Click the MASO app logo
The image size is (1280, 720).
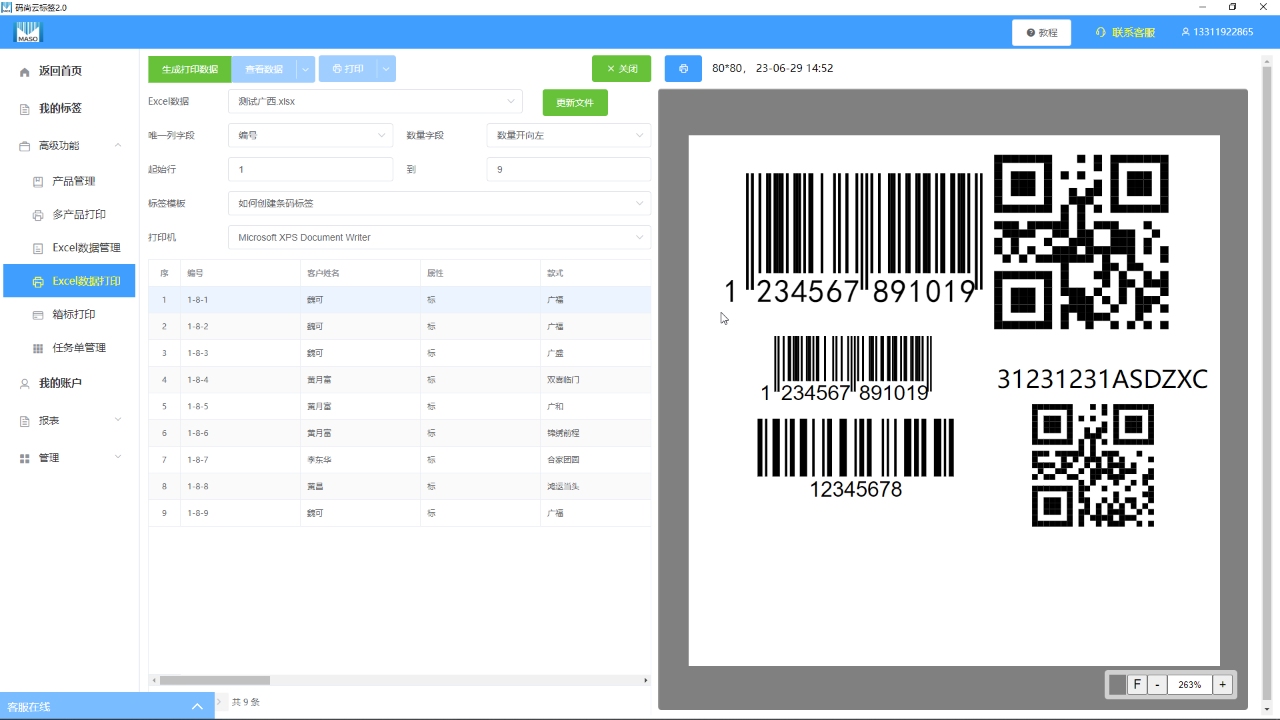(28, 33)
